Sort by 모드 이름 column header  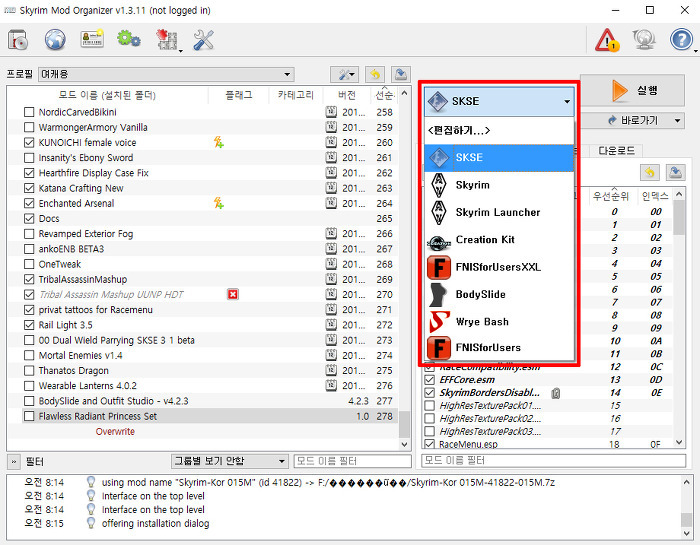(108, 95)
